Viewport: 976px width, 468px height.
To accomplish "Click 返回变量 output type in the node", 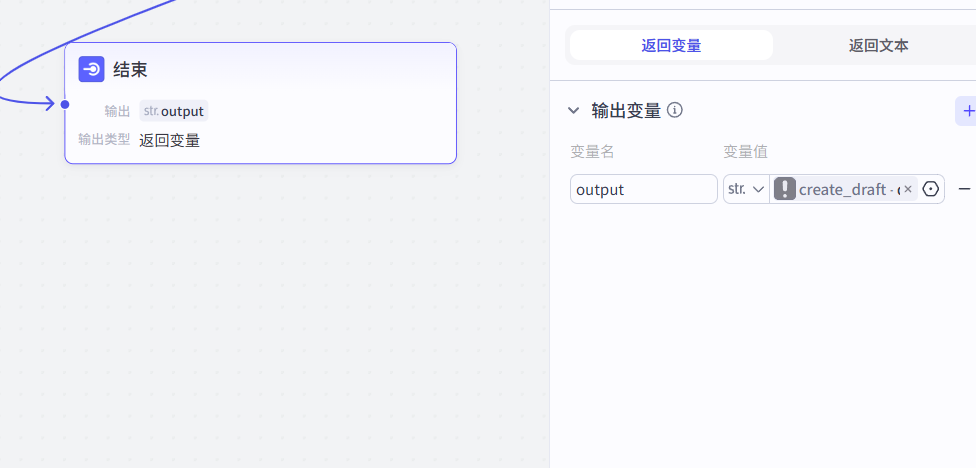I will coord(169,140).
